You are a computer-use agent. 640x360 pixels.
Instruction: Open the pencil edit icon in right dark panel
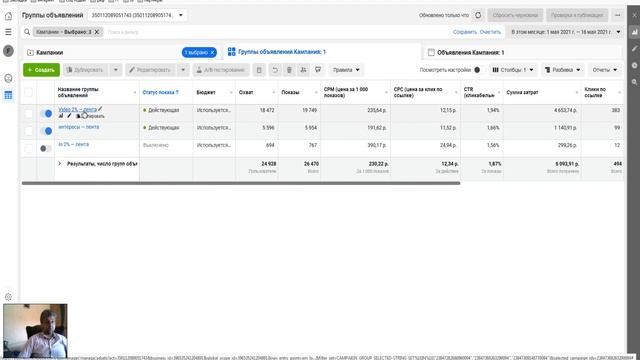tap(634, 49)
